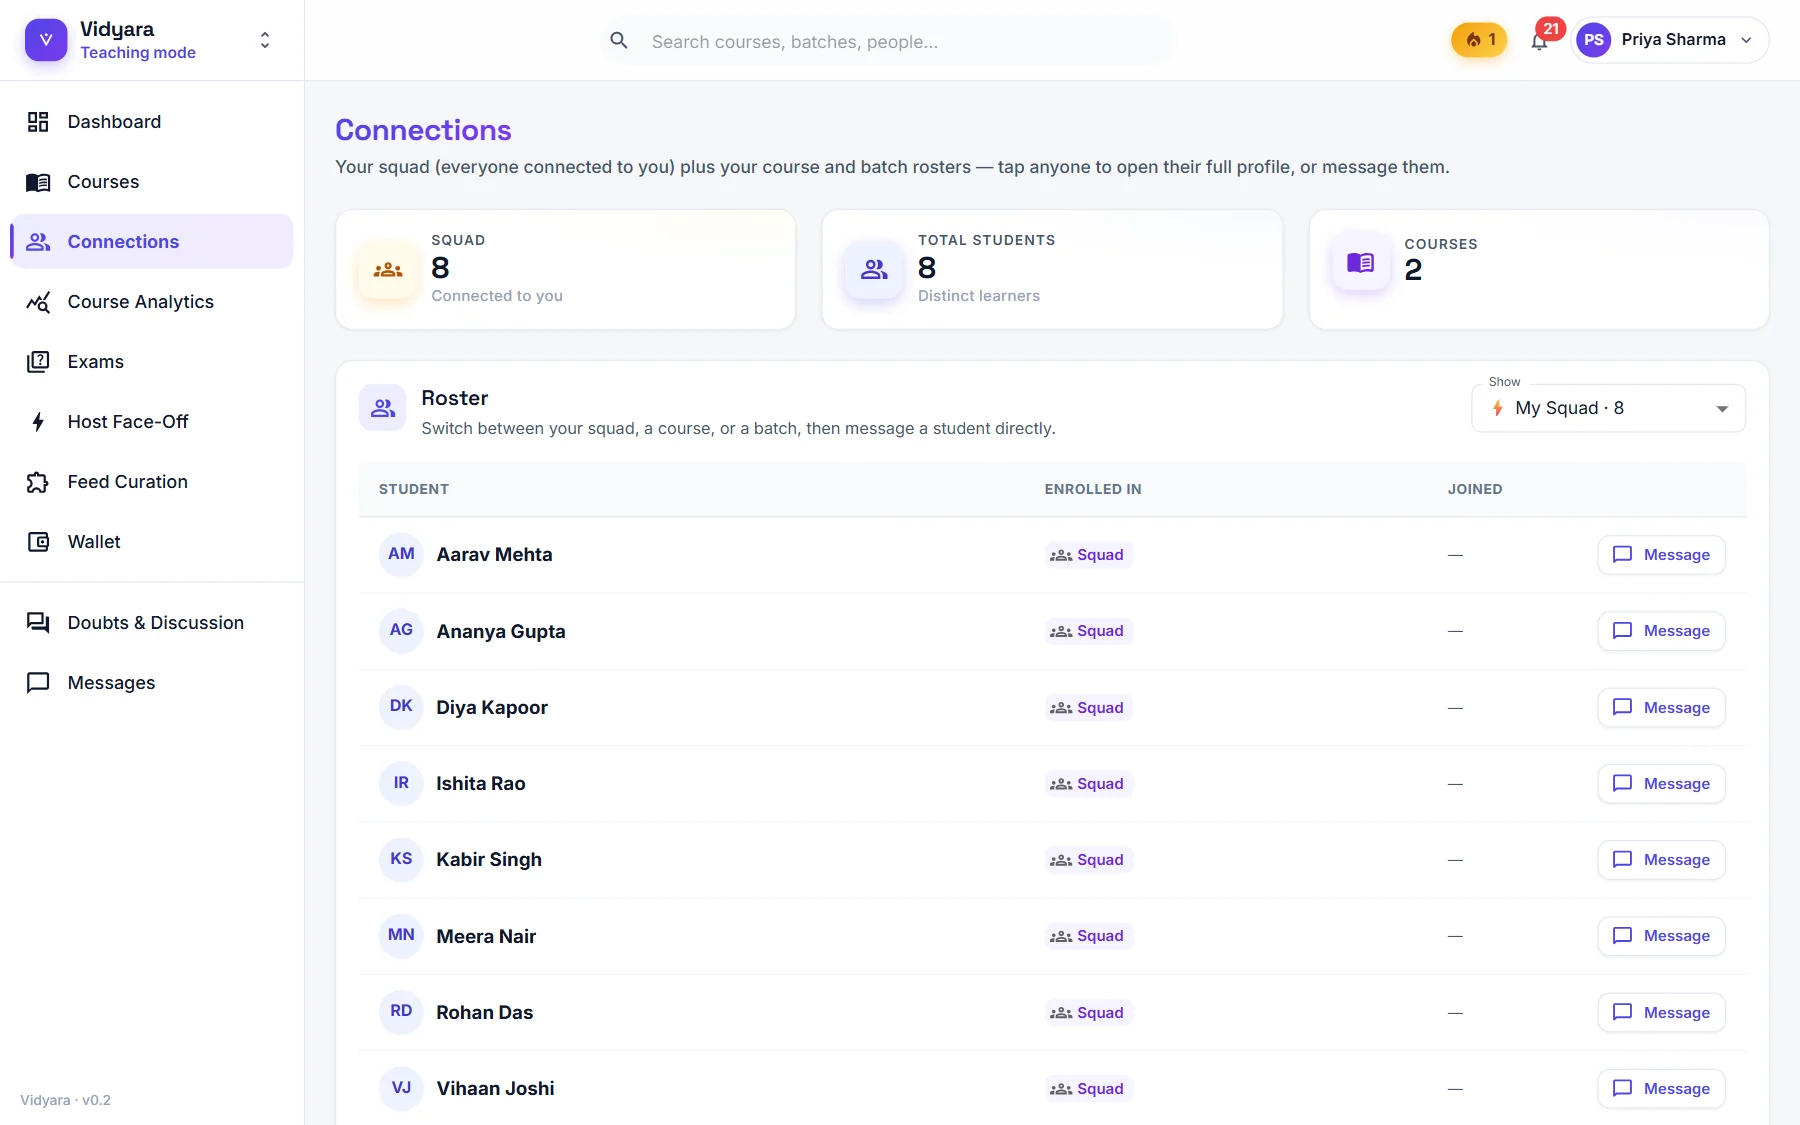The height and width of the screenshot is (1125, 1800).
Task: Message Ishita Rao
Action: click(x=1661, y=784)
